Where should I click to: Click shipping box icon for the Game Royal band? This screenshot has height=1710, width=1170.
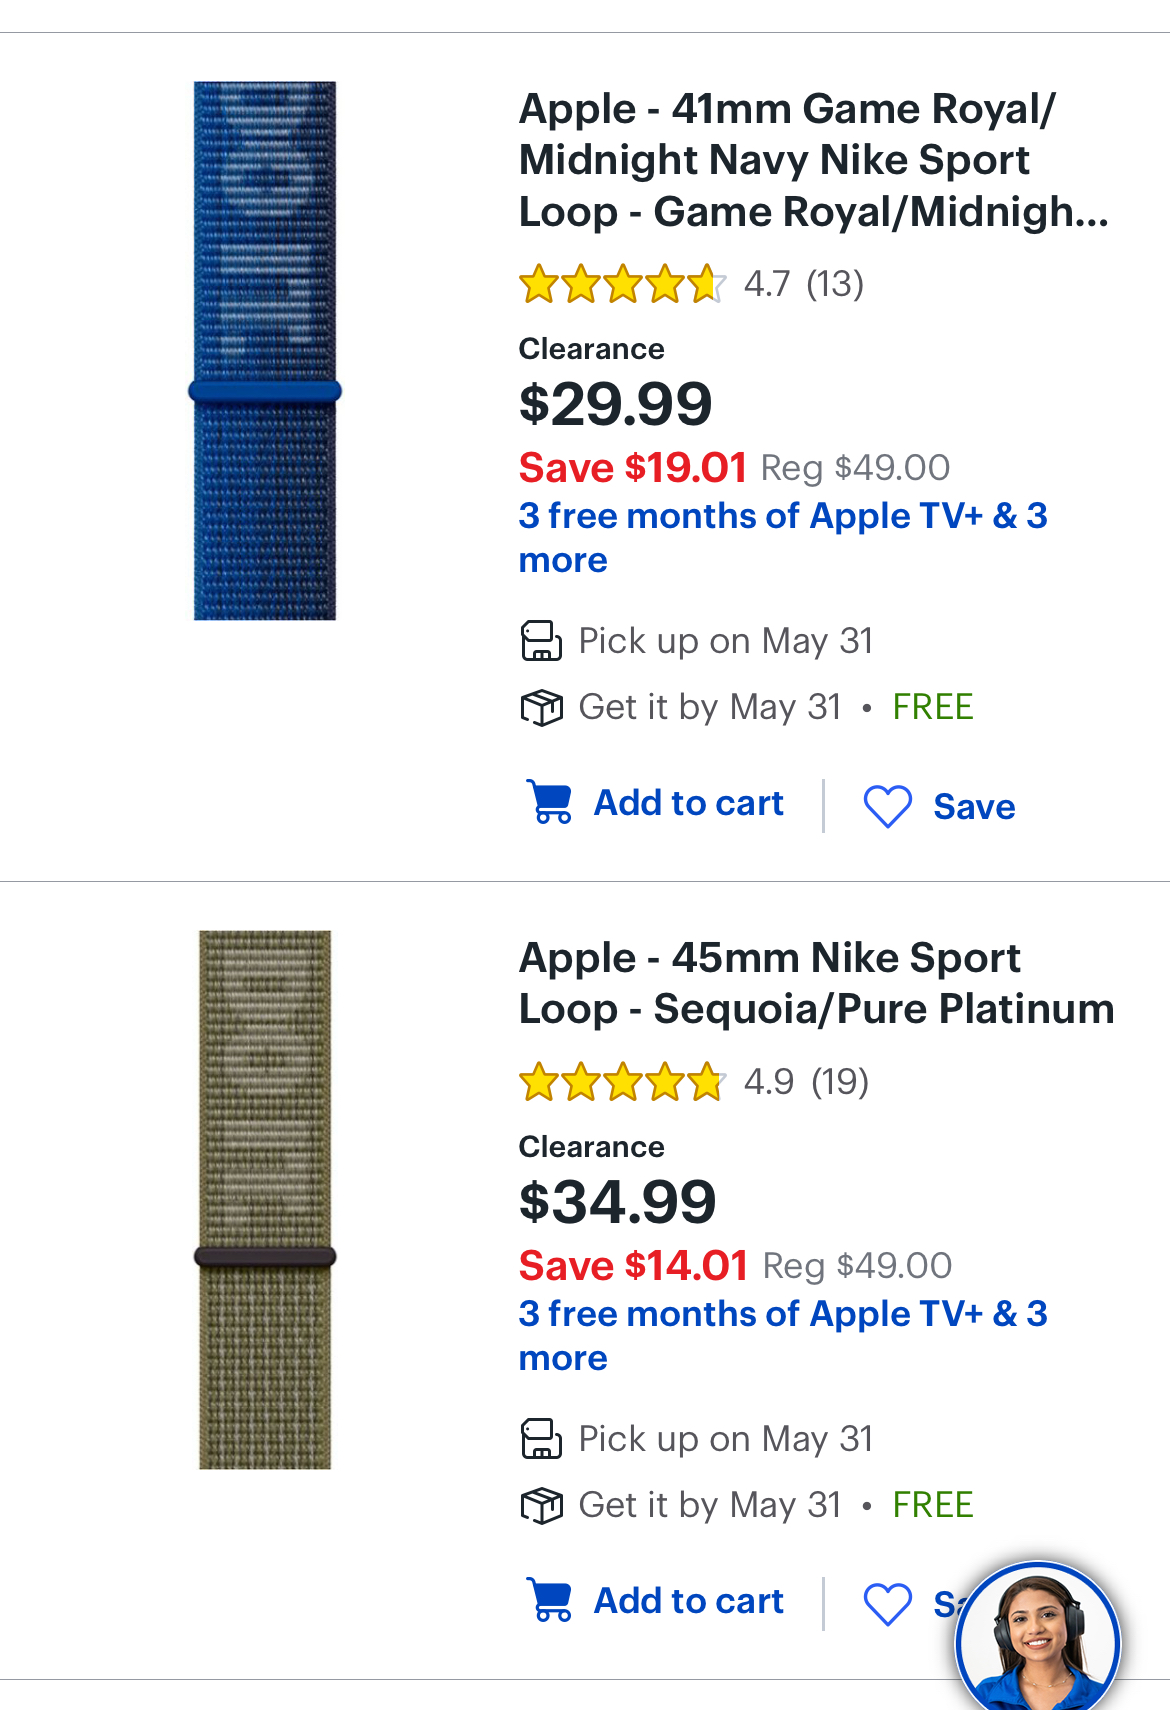tap(541, 708)
